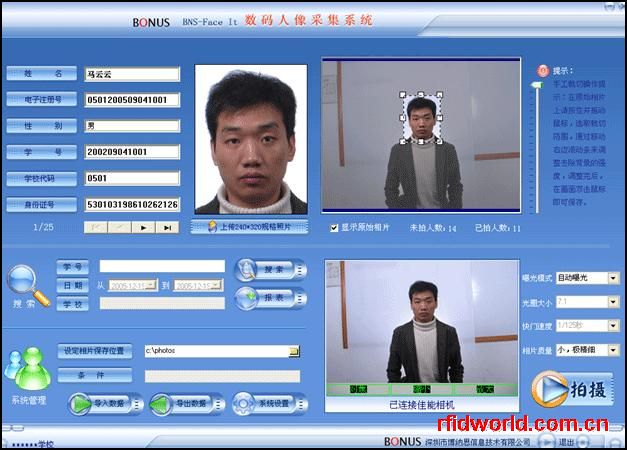Click the crop frame bottom-right handle
This screenshot has width=627, height=450.
[x=439, y=141]
